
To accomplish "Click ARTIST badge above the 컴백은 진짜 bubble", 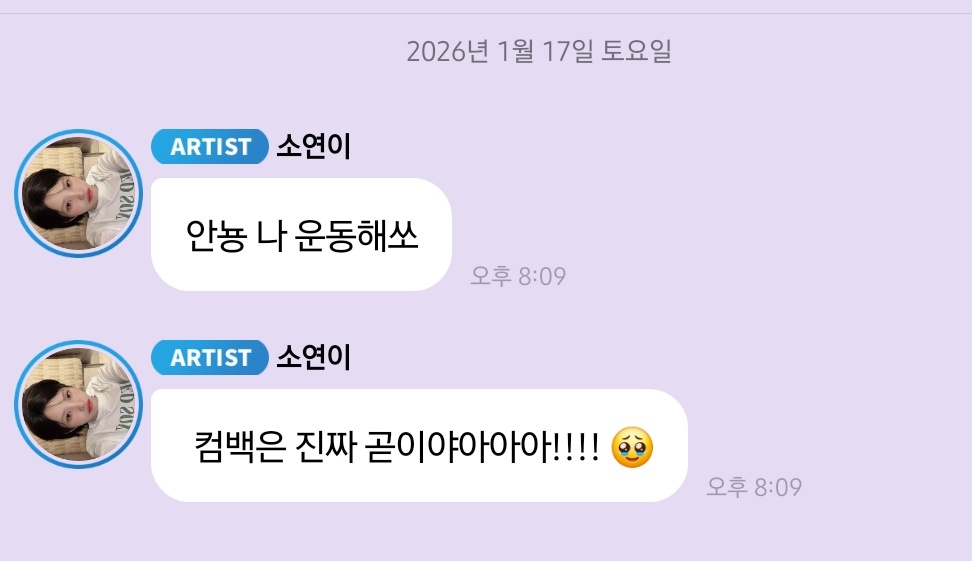I will [x=210, y=358].
